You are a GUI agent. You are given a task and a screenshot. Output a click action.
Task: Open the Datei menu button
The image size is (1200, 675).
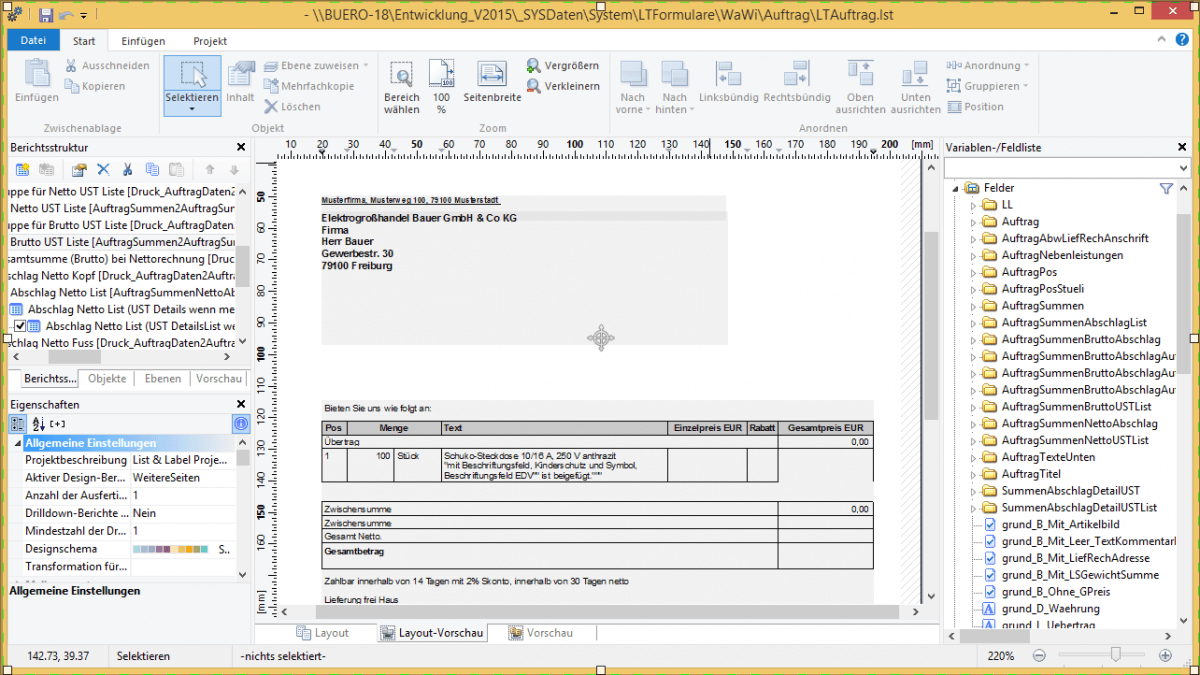(34, 41)
